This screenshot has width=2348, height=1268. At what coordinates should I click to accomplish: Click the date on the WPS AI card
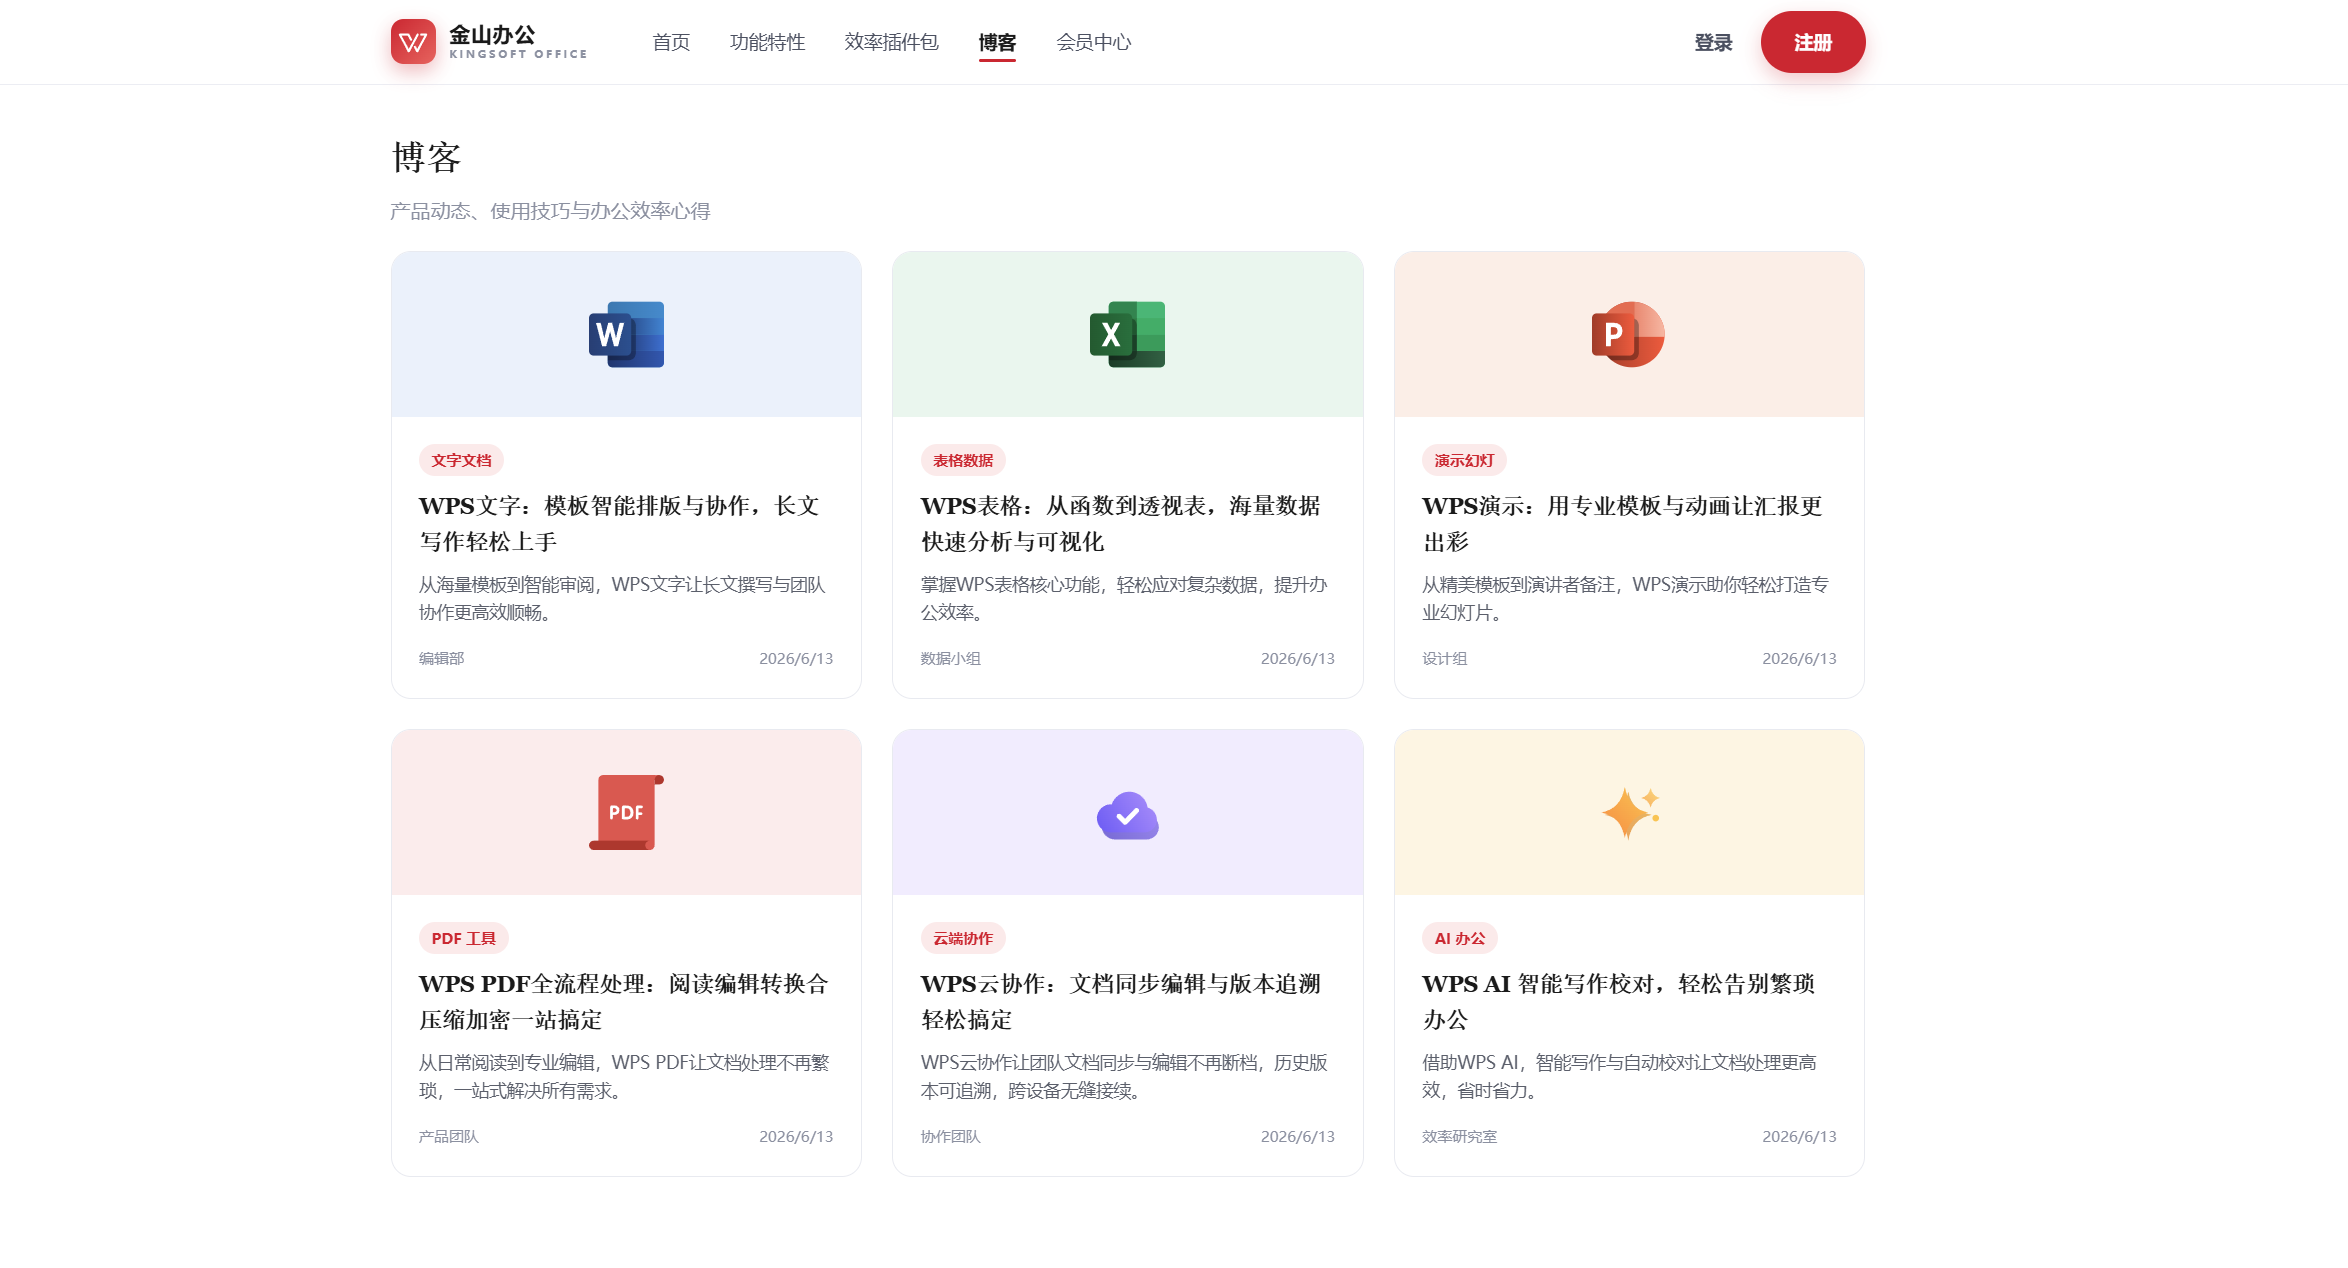pos(1799,1136)
